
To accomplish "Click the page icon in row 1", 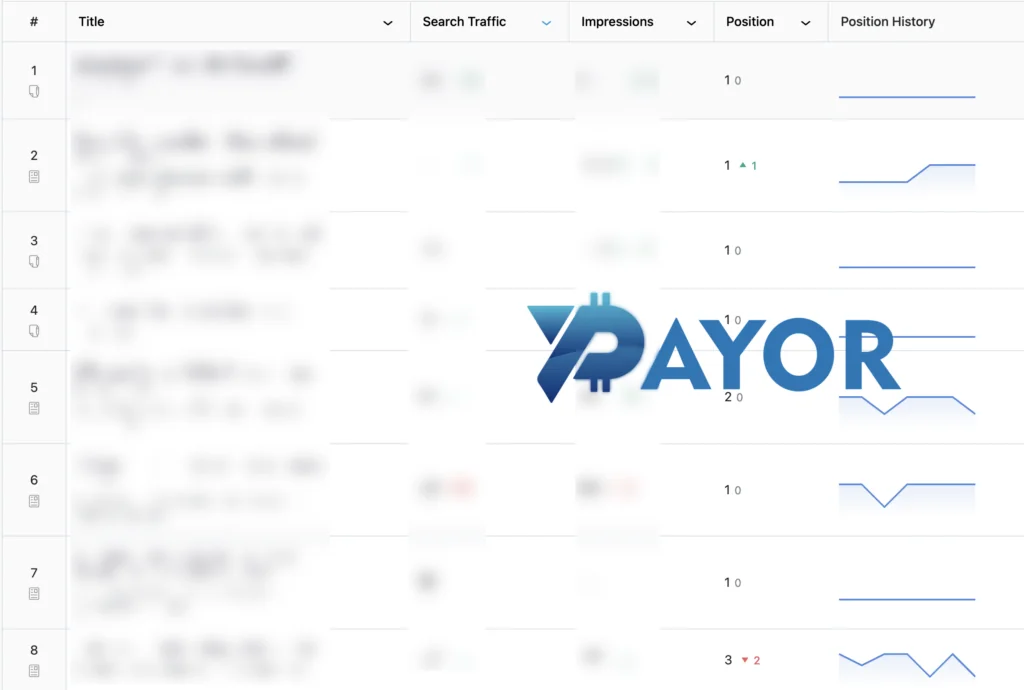I will click(x=34, y=91).
